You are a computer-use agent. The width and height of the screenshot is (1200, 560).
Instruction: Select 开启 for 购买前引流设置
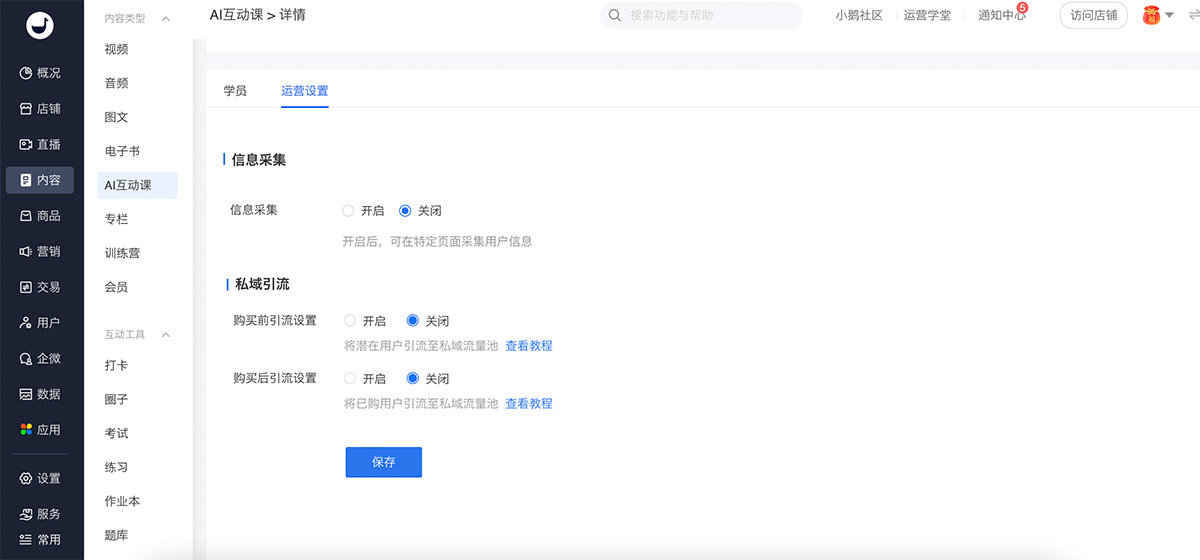click(x=349, y=321)
